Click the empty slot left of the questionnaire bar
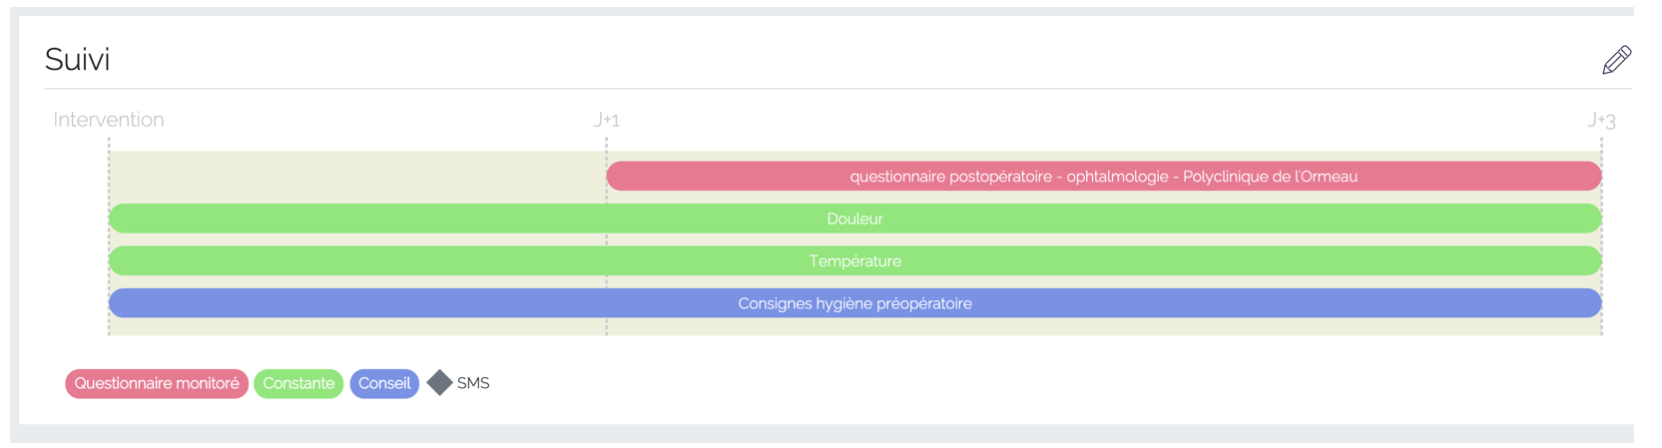This screenshot has height=448, width=1662. point(357,176)
